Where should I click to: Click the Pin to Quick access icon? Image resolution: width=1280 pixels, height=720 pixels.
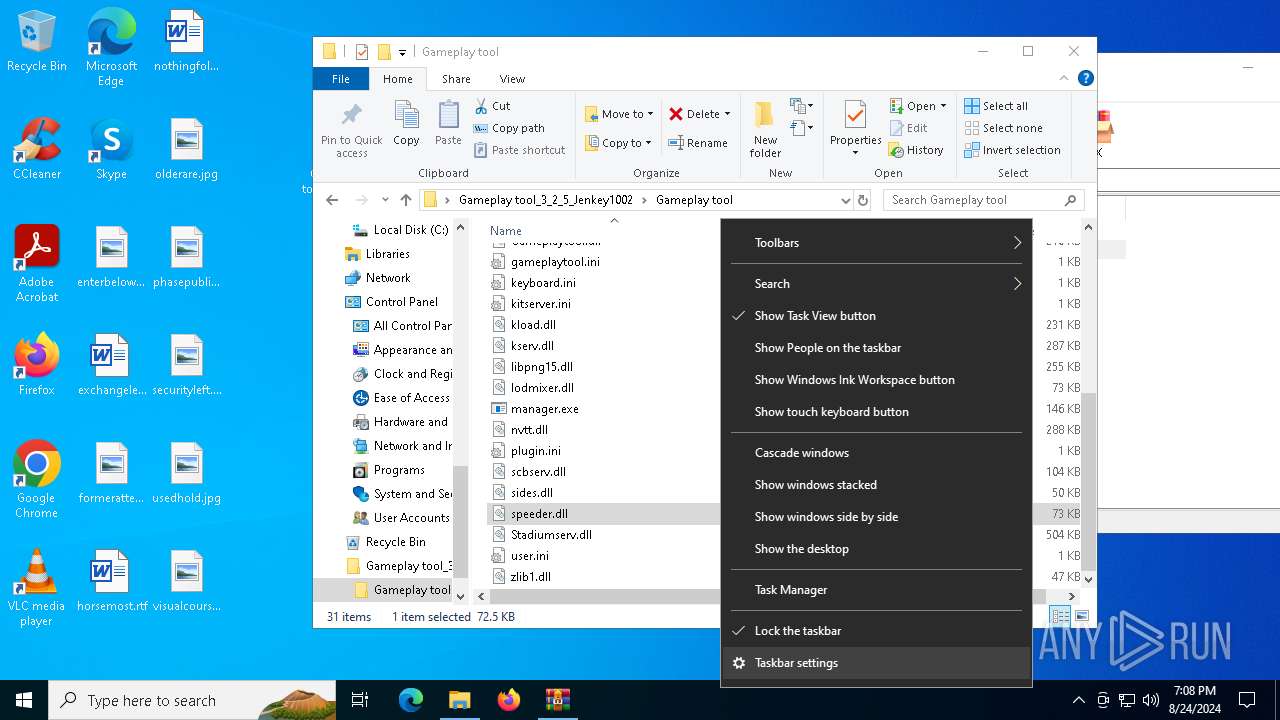[351, 129]
